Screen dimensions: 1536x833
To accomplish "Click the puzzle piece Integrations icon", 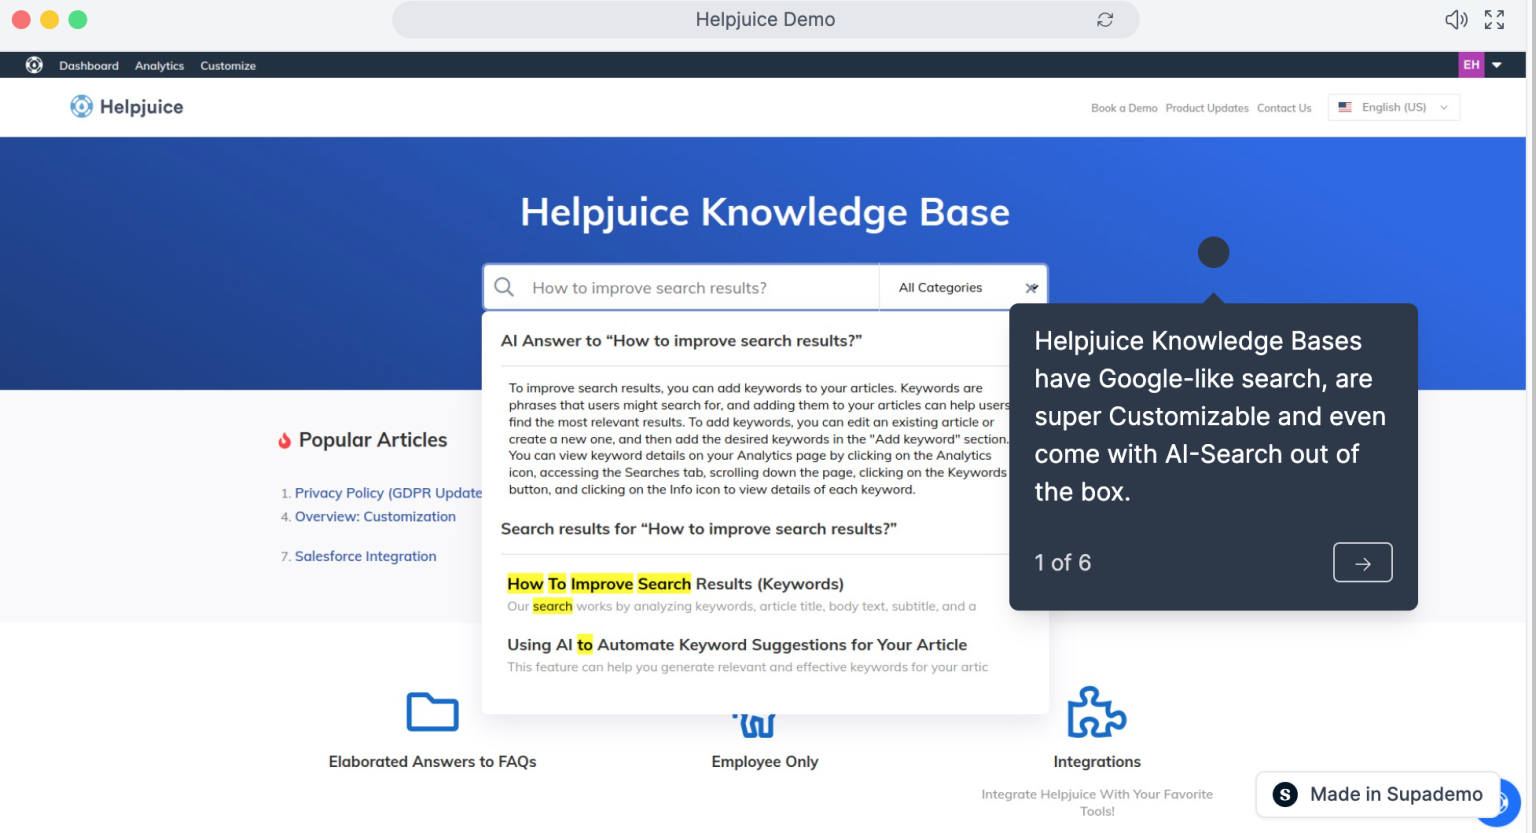I will coord(1096,712).
